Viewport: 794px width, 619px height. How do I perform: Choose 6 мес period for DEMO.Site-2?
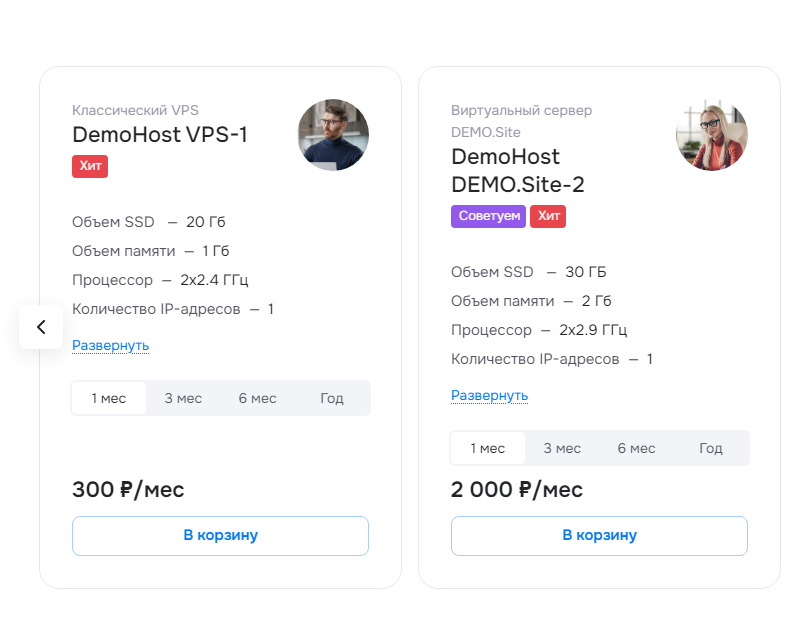pyautogui.click(x=637, y=448)
